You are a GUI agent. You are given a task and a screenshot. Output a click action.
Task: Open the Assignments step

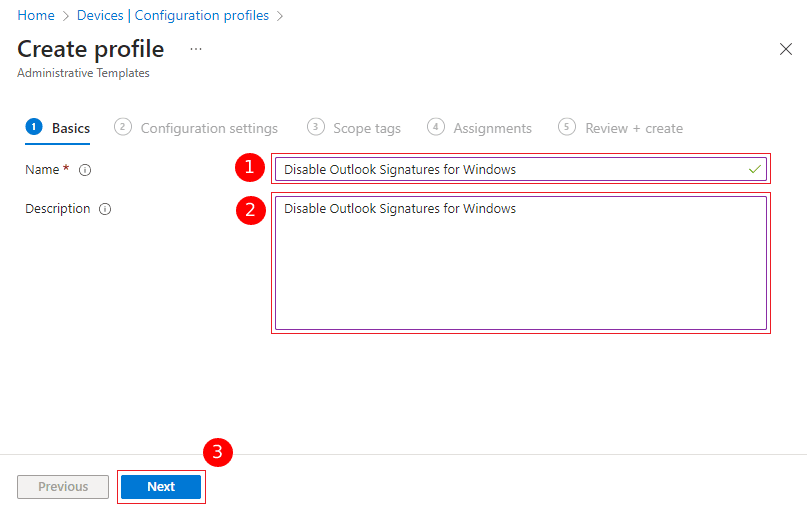[x=480, y=128]
